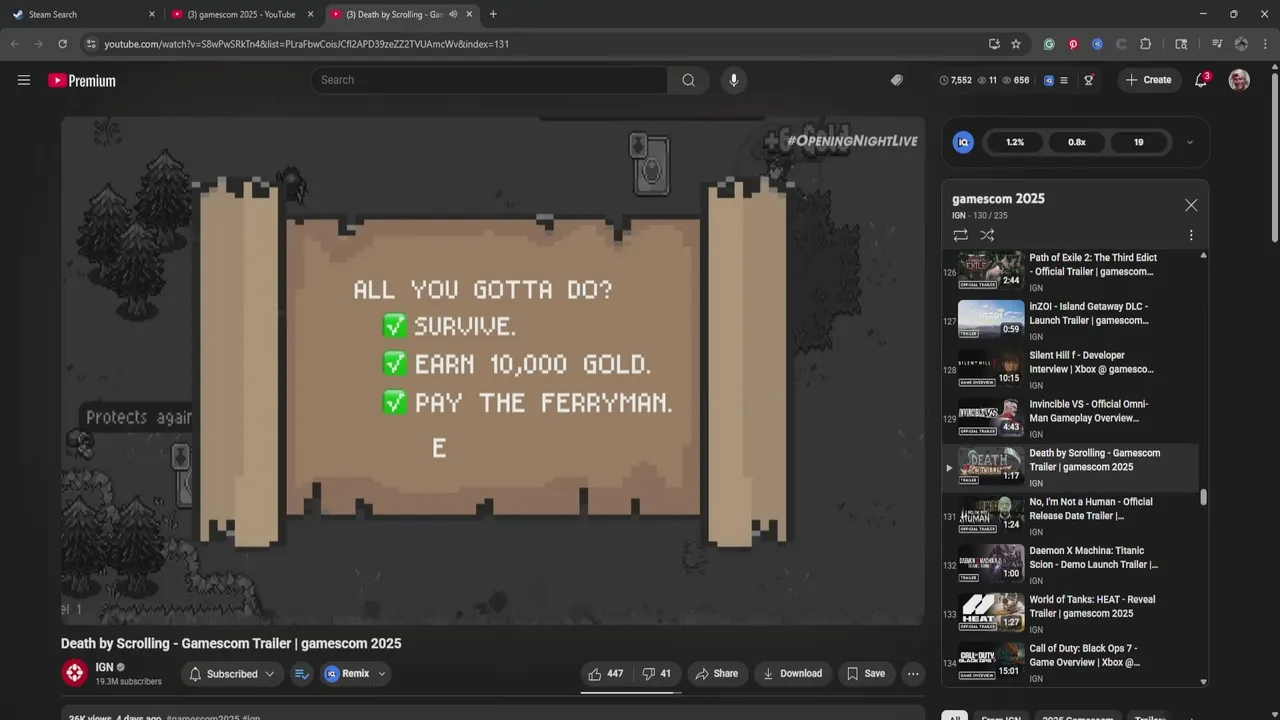Open the Grammarly extension icon
The height and width of the screenshot is (720, 1280).
click(1049, 44)
